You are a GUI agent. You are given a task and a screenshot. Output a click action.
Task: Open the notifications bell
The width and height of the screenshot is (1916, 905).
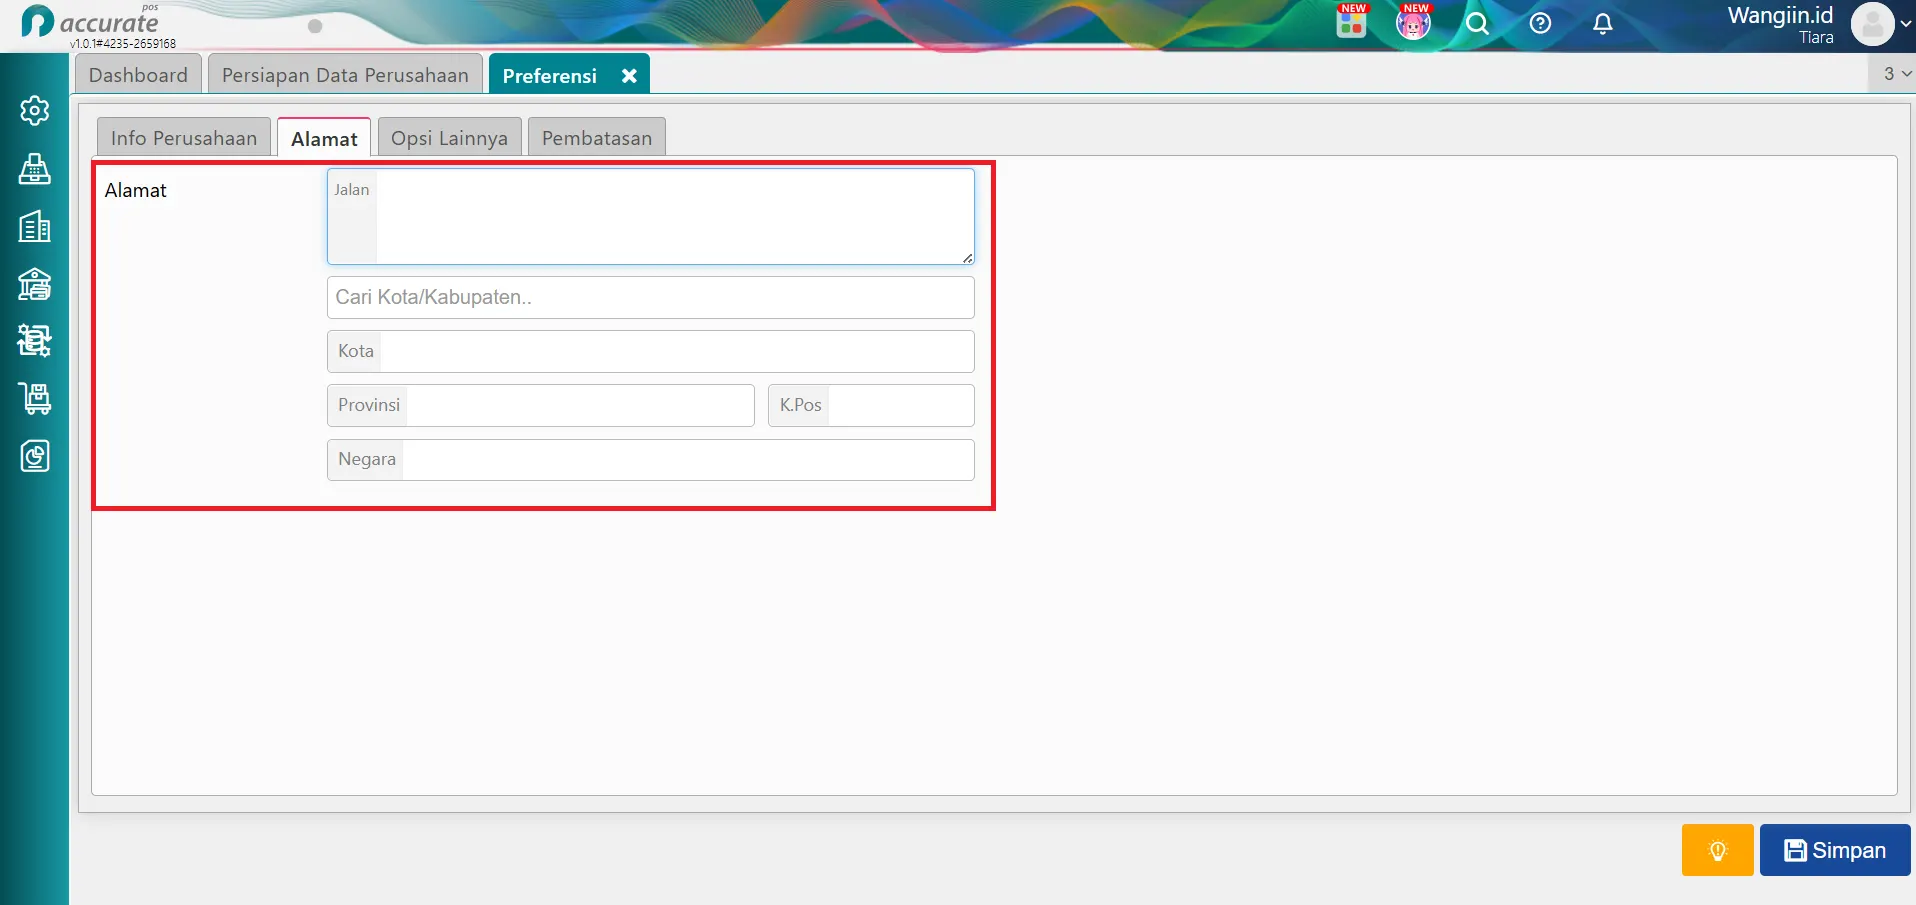pos(1602,23)
